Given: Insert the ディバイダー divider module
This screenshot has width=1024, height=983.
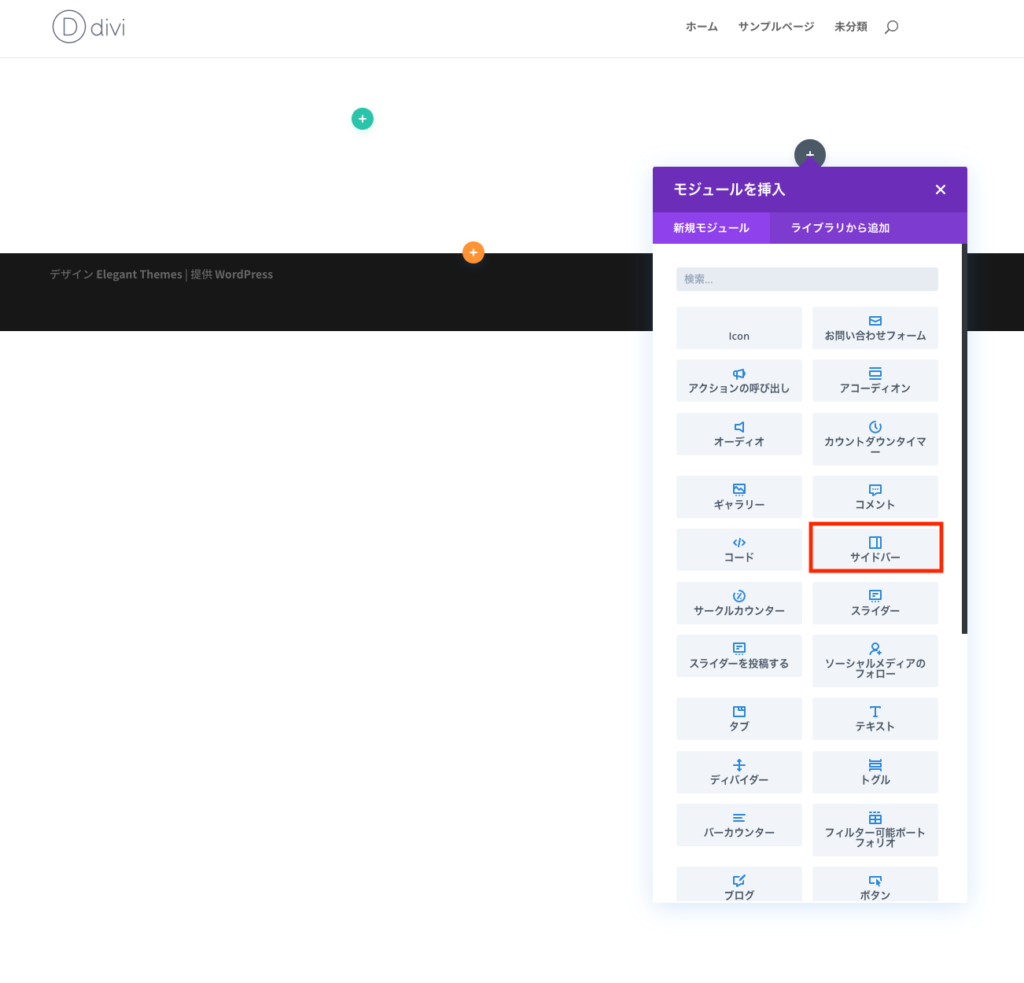Looking at the screenshot, I should (x=738, y=772).
